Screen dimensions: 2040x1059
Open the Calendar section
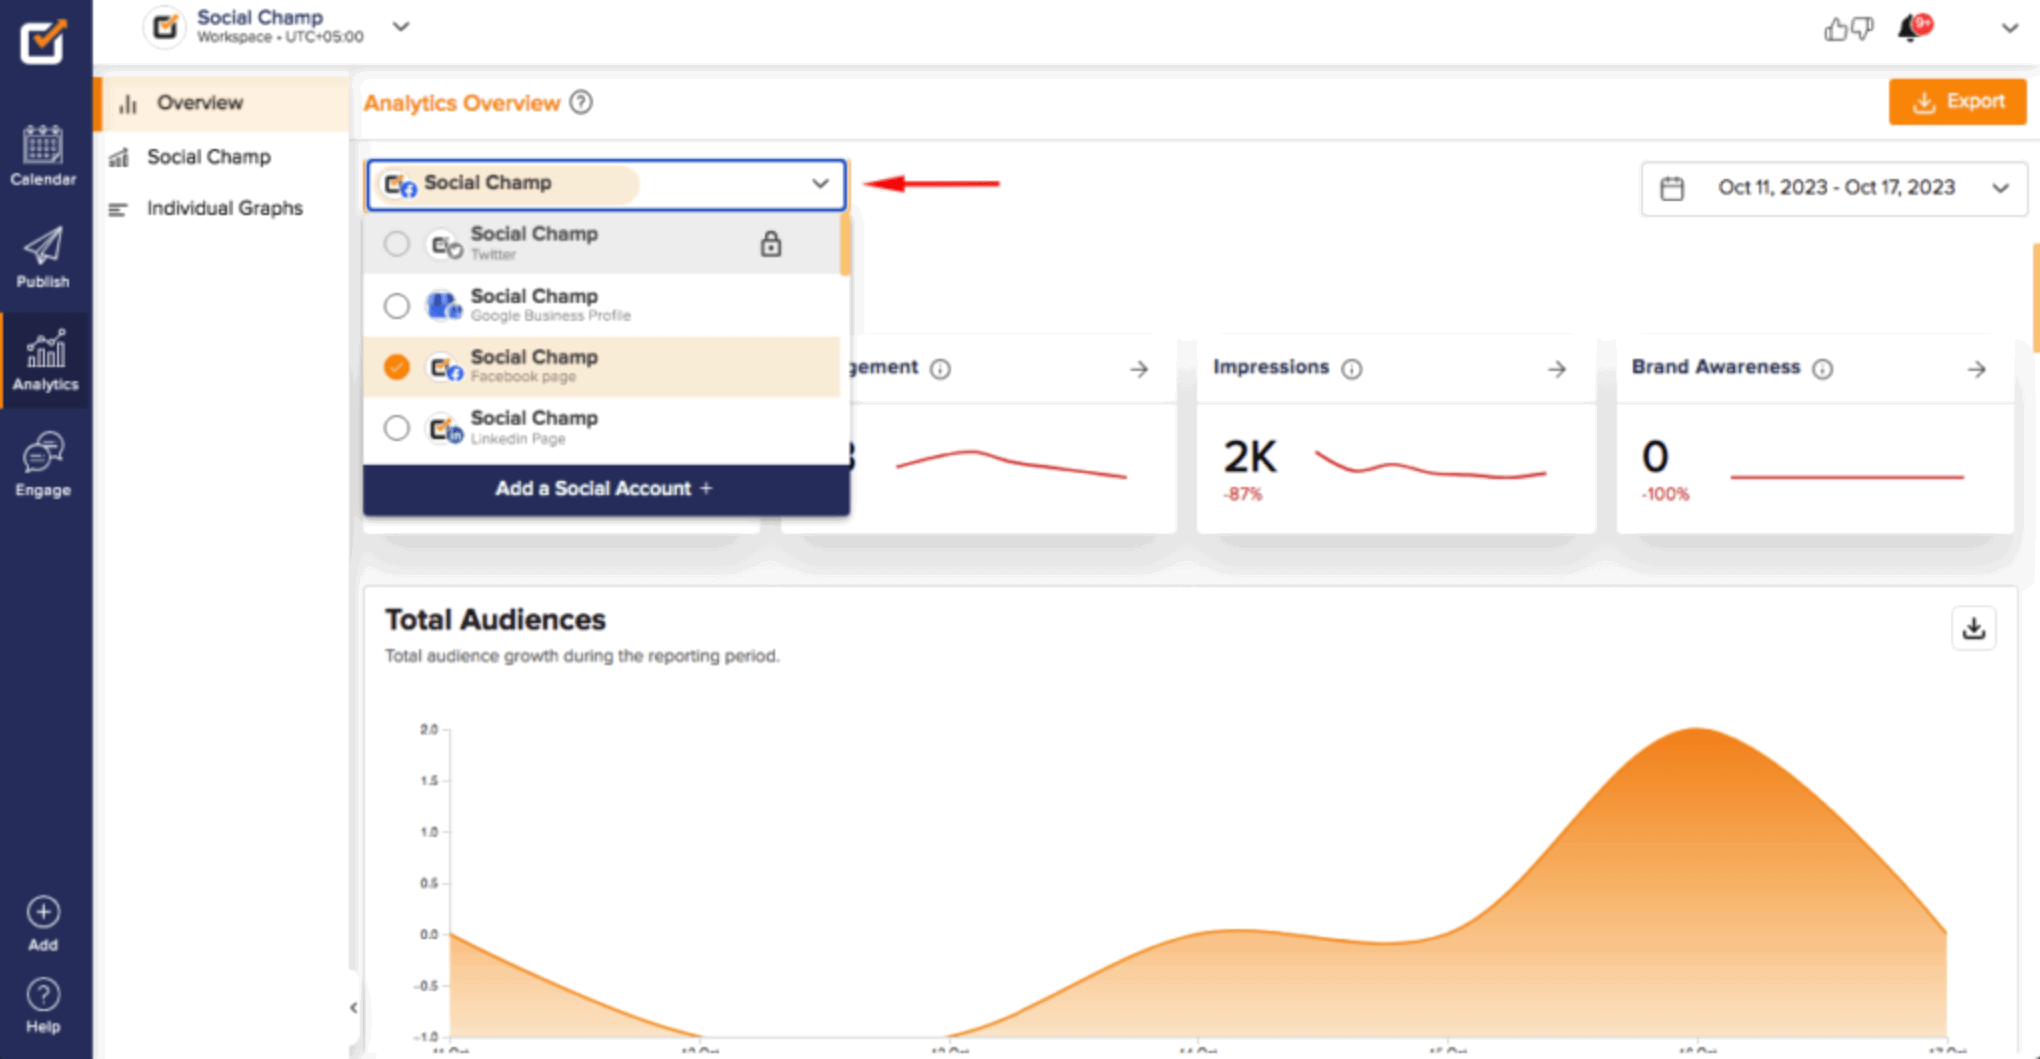point(43,155)
